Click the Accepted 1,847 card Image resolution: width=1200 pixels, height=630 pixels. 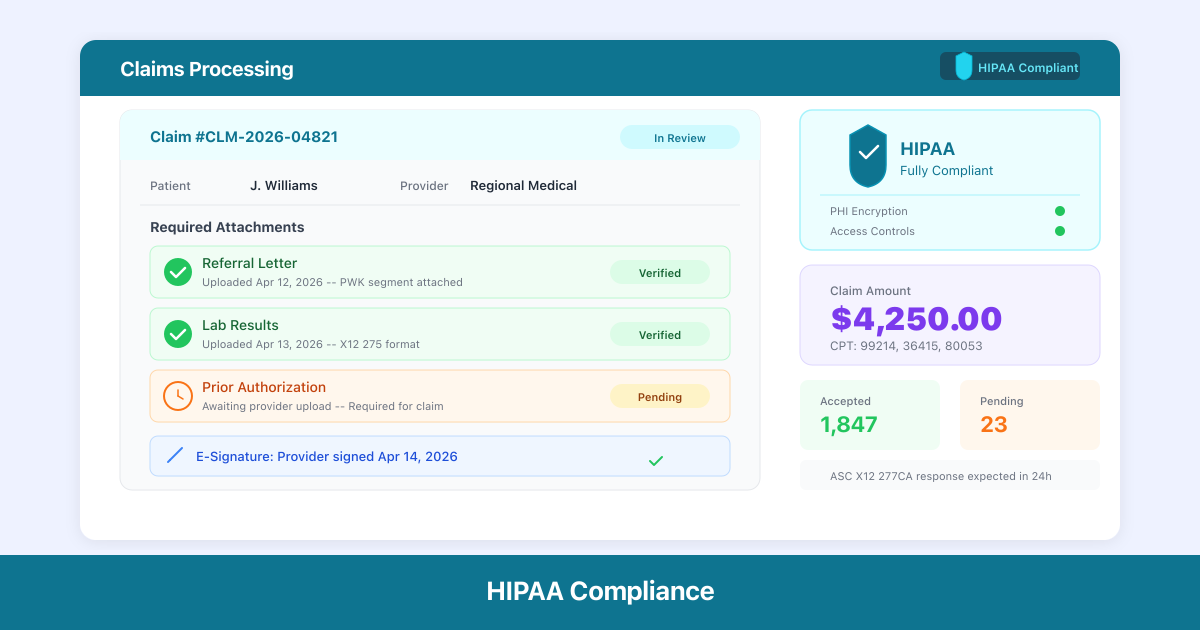tap(870, 414)
